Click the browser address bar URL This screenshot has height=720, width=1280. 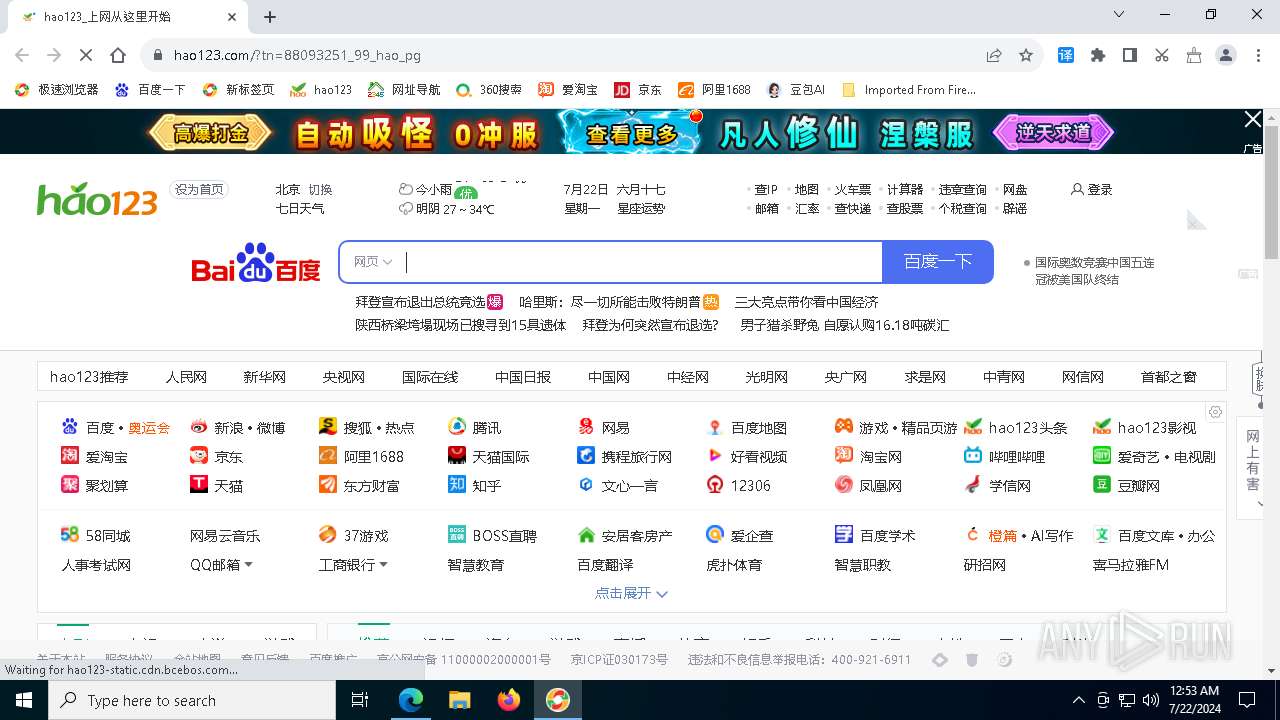[297, 56]
